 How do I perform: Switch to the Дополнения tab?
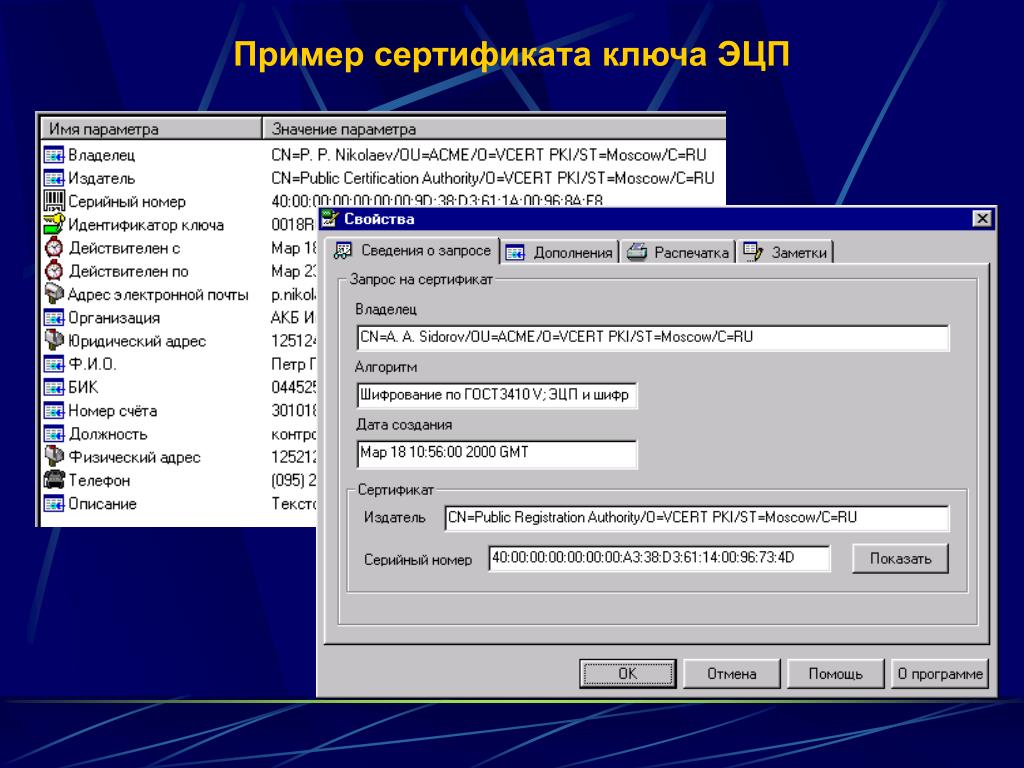tap(560, 252)
